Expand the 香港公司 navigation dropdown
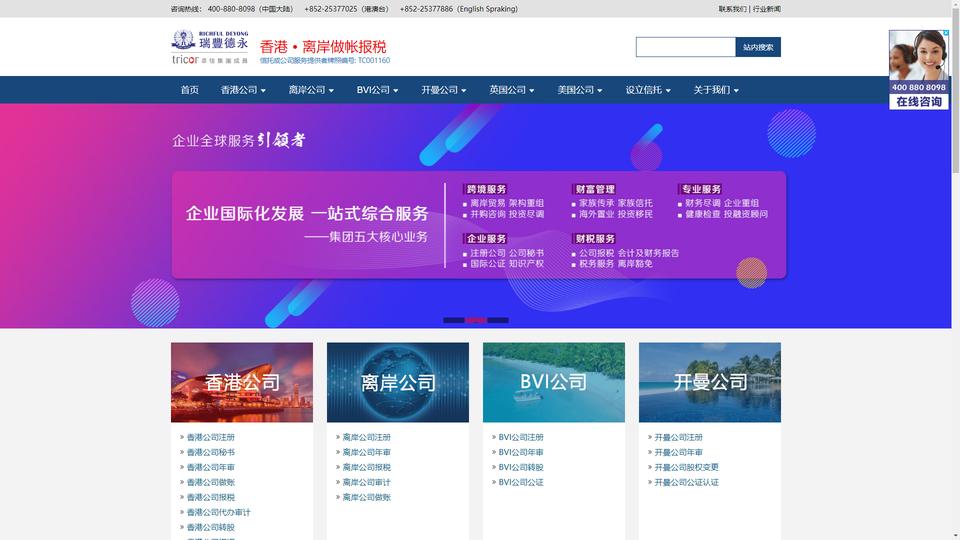The height and width of the screenshot is (540, 960). tap(243, 90)
